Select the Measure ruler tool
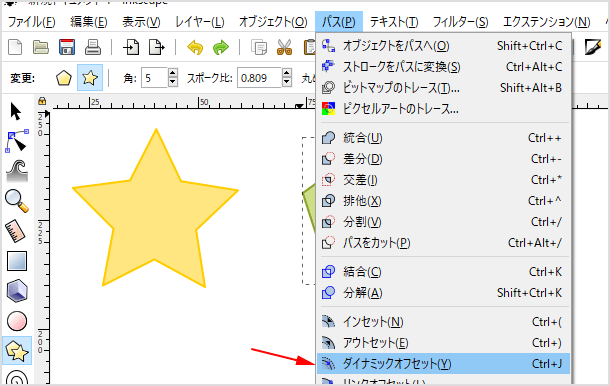Screen dimensions: 610x386 pos(16,231)
